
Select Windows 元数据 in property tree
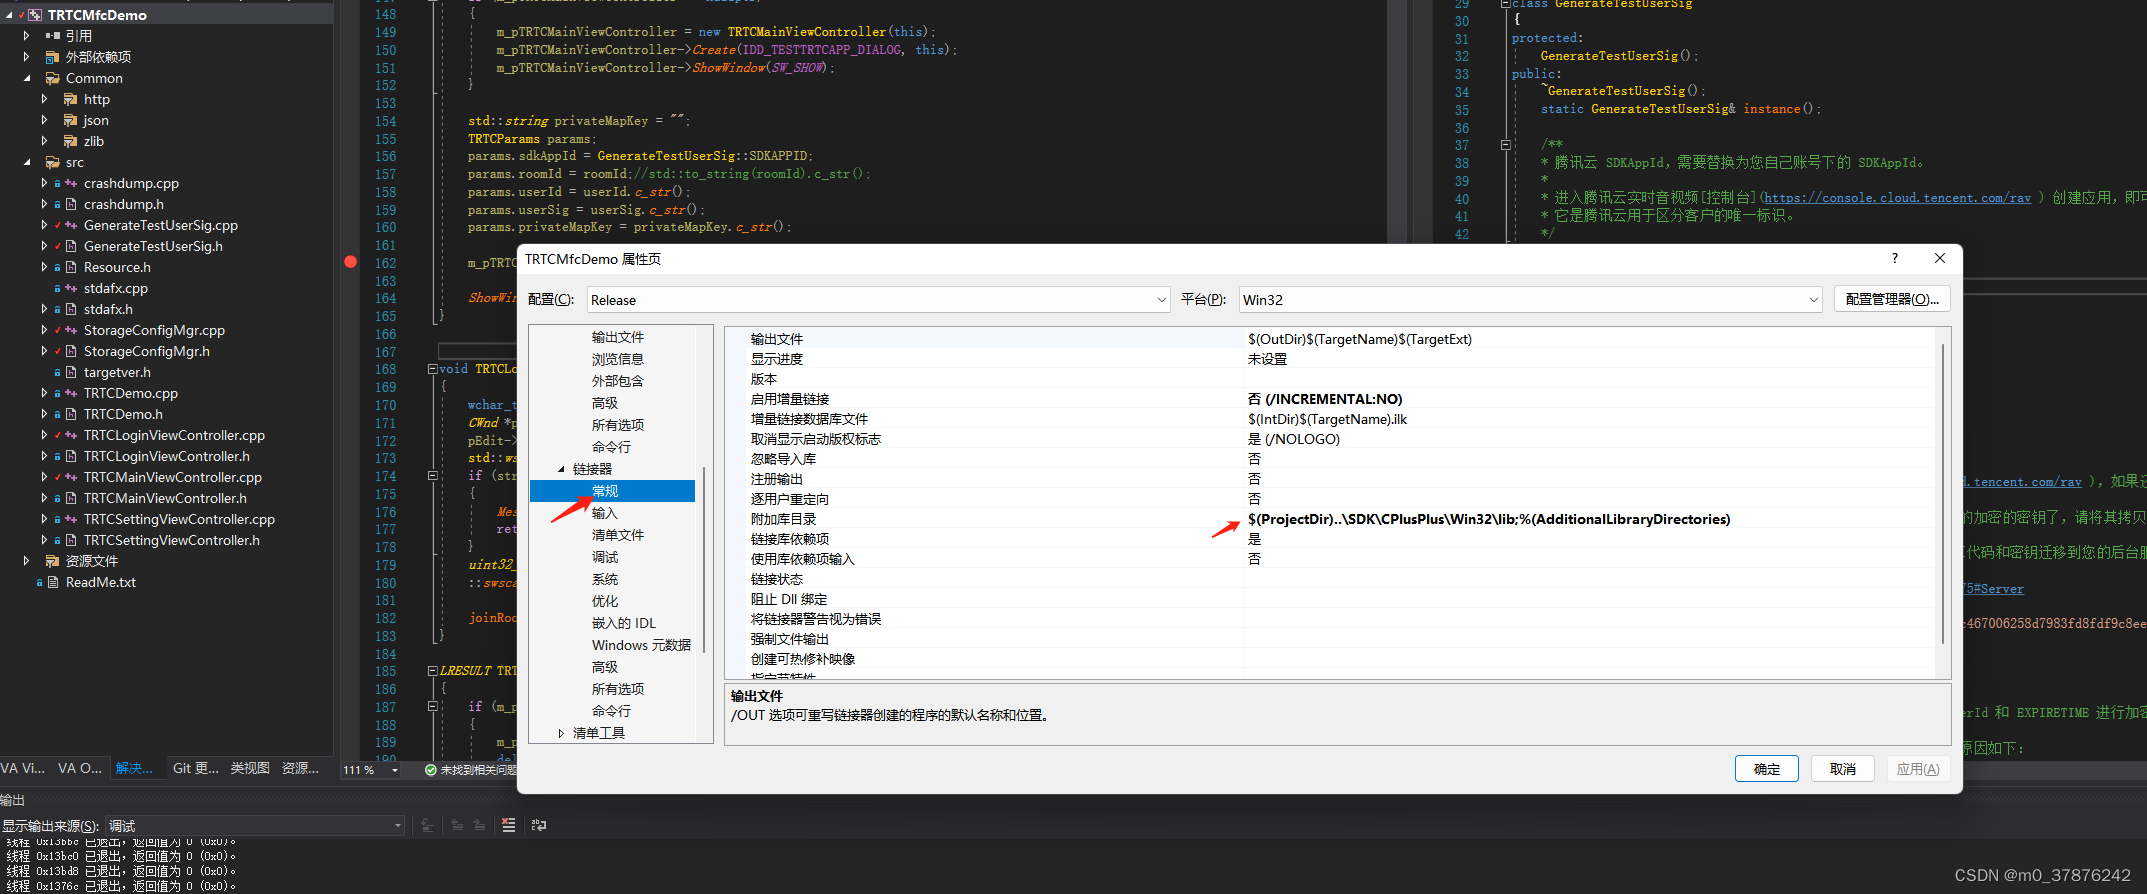(x=641, y=645)
